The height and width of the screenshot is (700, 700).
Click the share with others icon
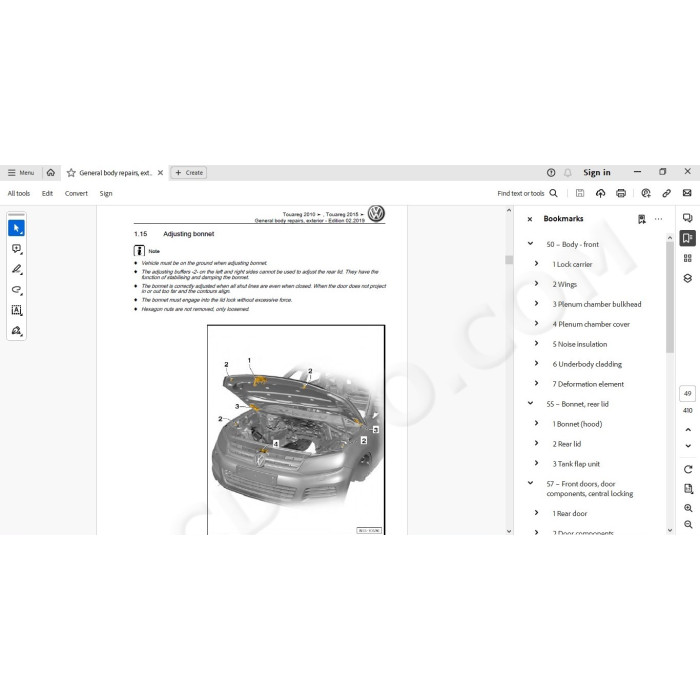646,193
